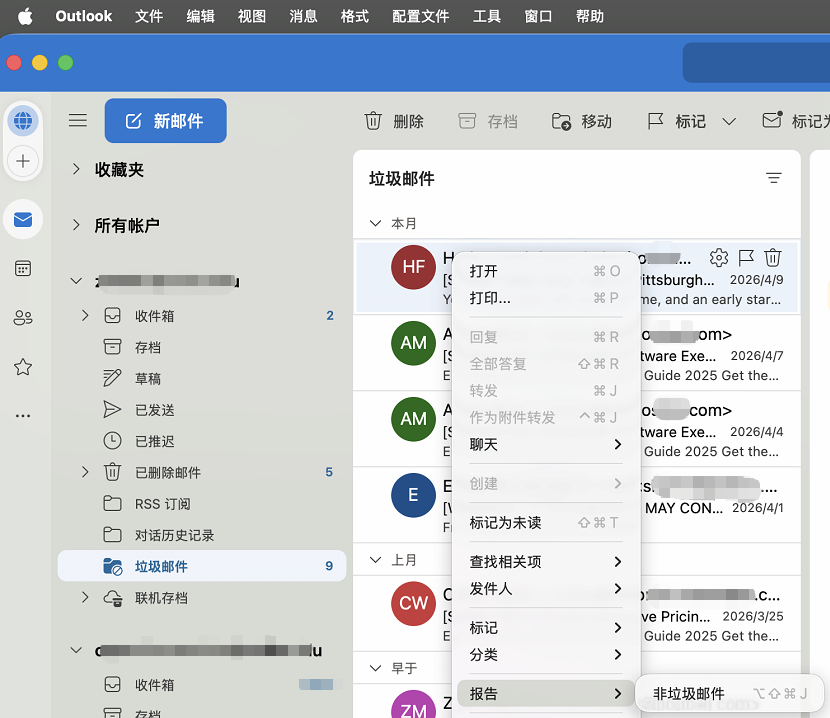Select the 草稿 folder

pyautogui.click(x=148, y=379)
